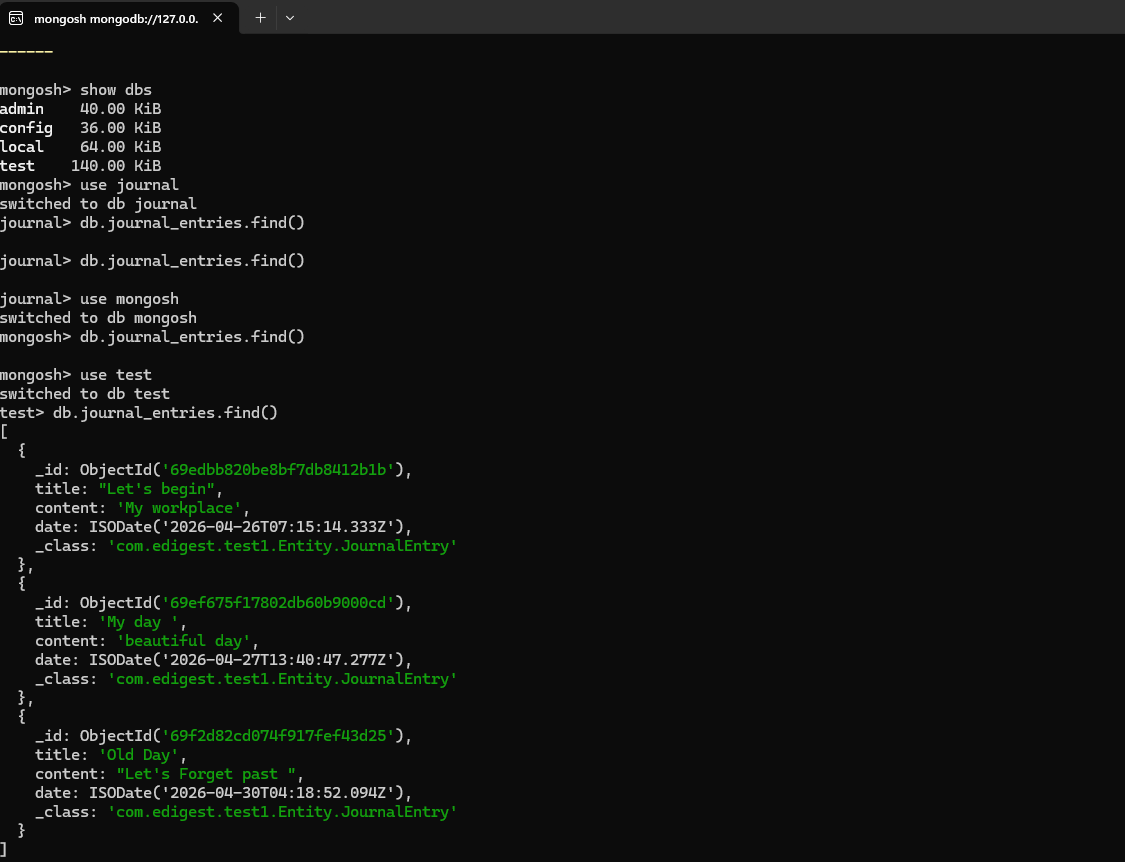Image resolution: width=1125 pixels, height=862 pixels.
Task: Click date '2026-04-30T04:18:52.094Z'
Action: pyautogui.click(x=278, y=793)
